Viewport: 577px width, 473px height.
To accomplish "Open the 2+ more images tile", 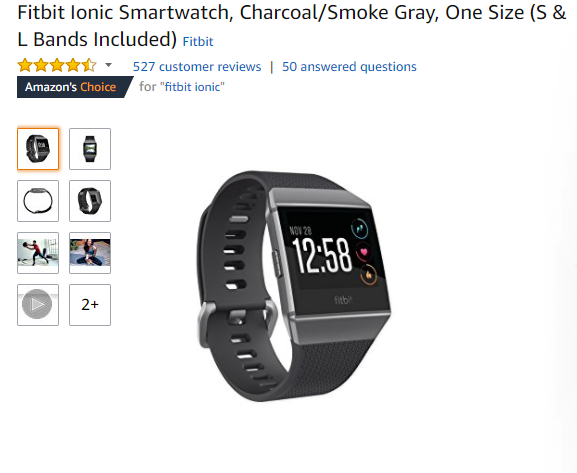I will coord(90,305).
